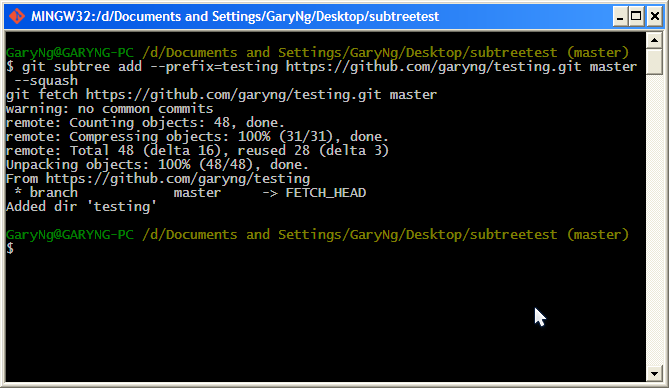
Task: Click the top GaryNg@GARYNG-PC prompt text
Action: (x=70, y=53)
